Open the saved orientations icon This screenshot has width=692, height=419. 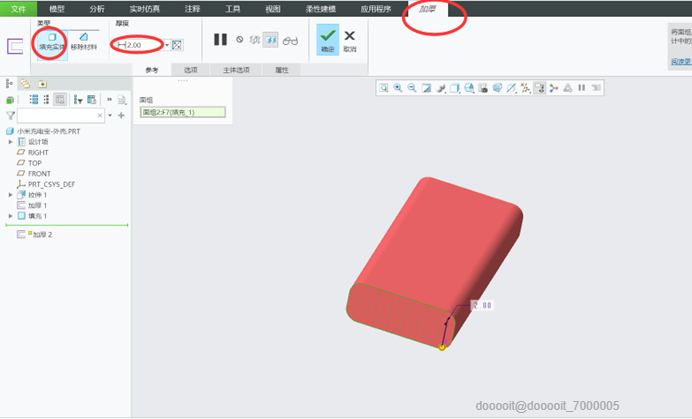point(469,88)
